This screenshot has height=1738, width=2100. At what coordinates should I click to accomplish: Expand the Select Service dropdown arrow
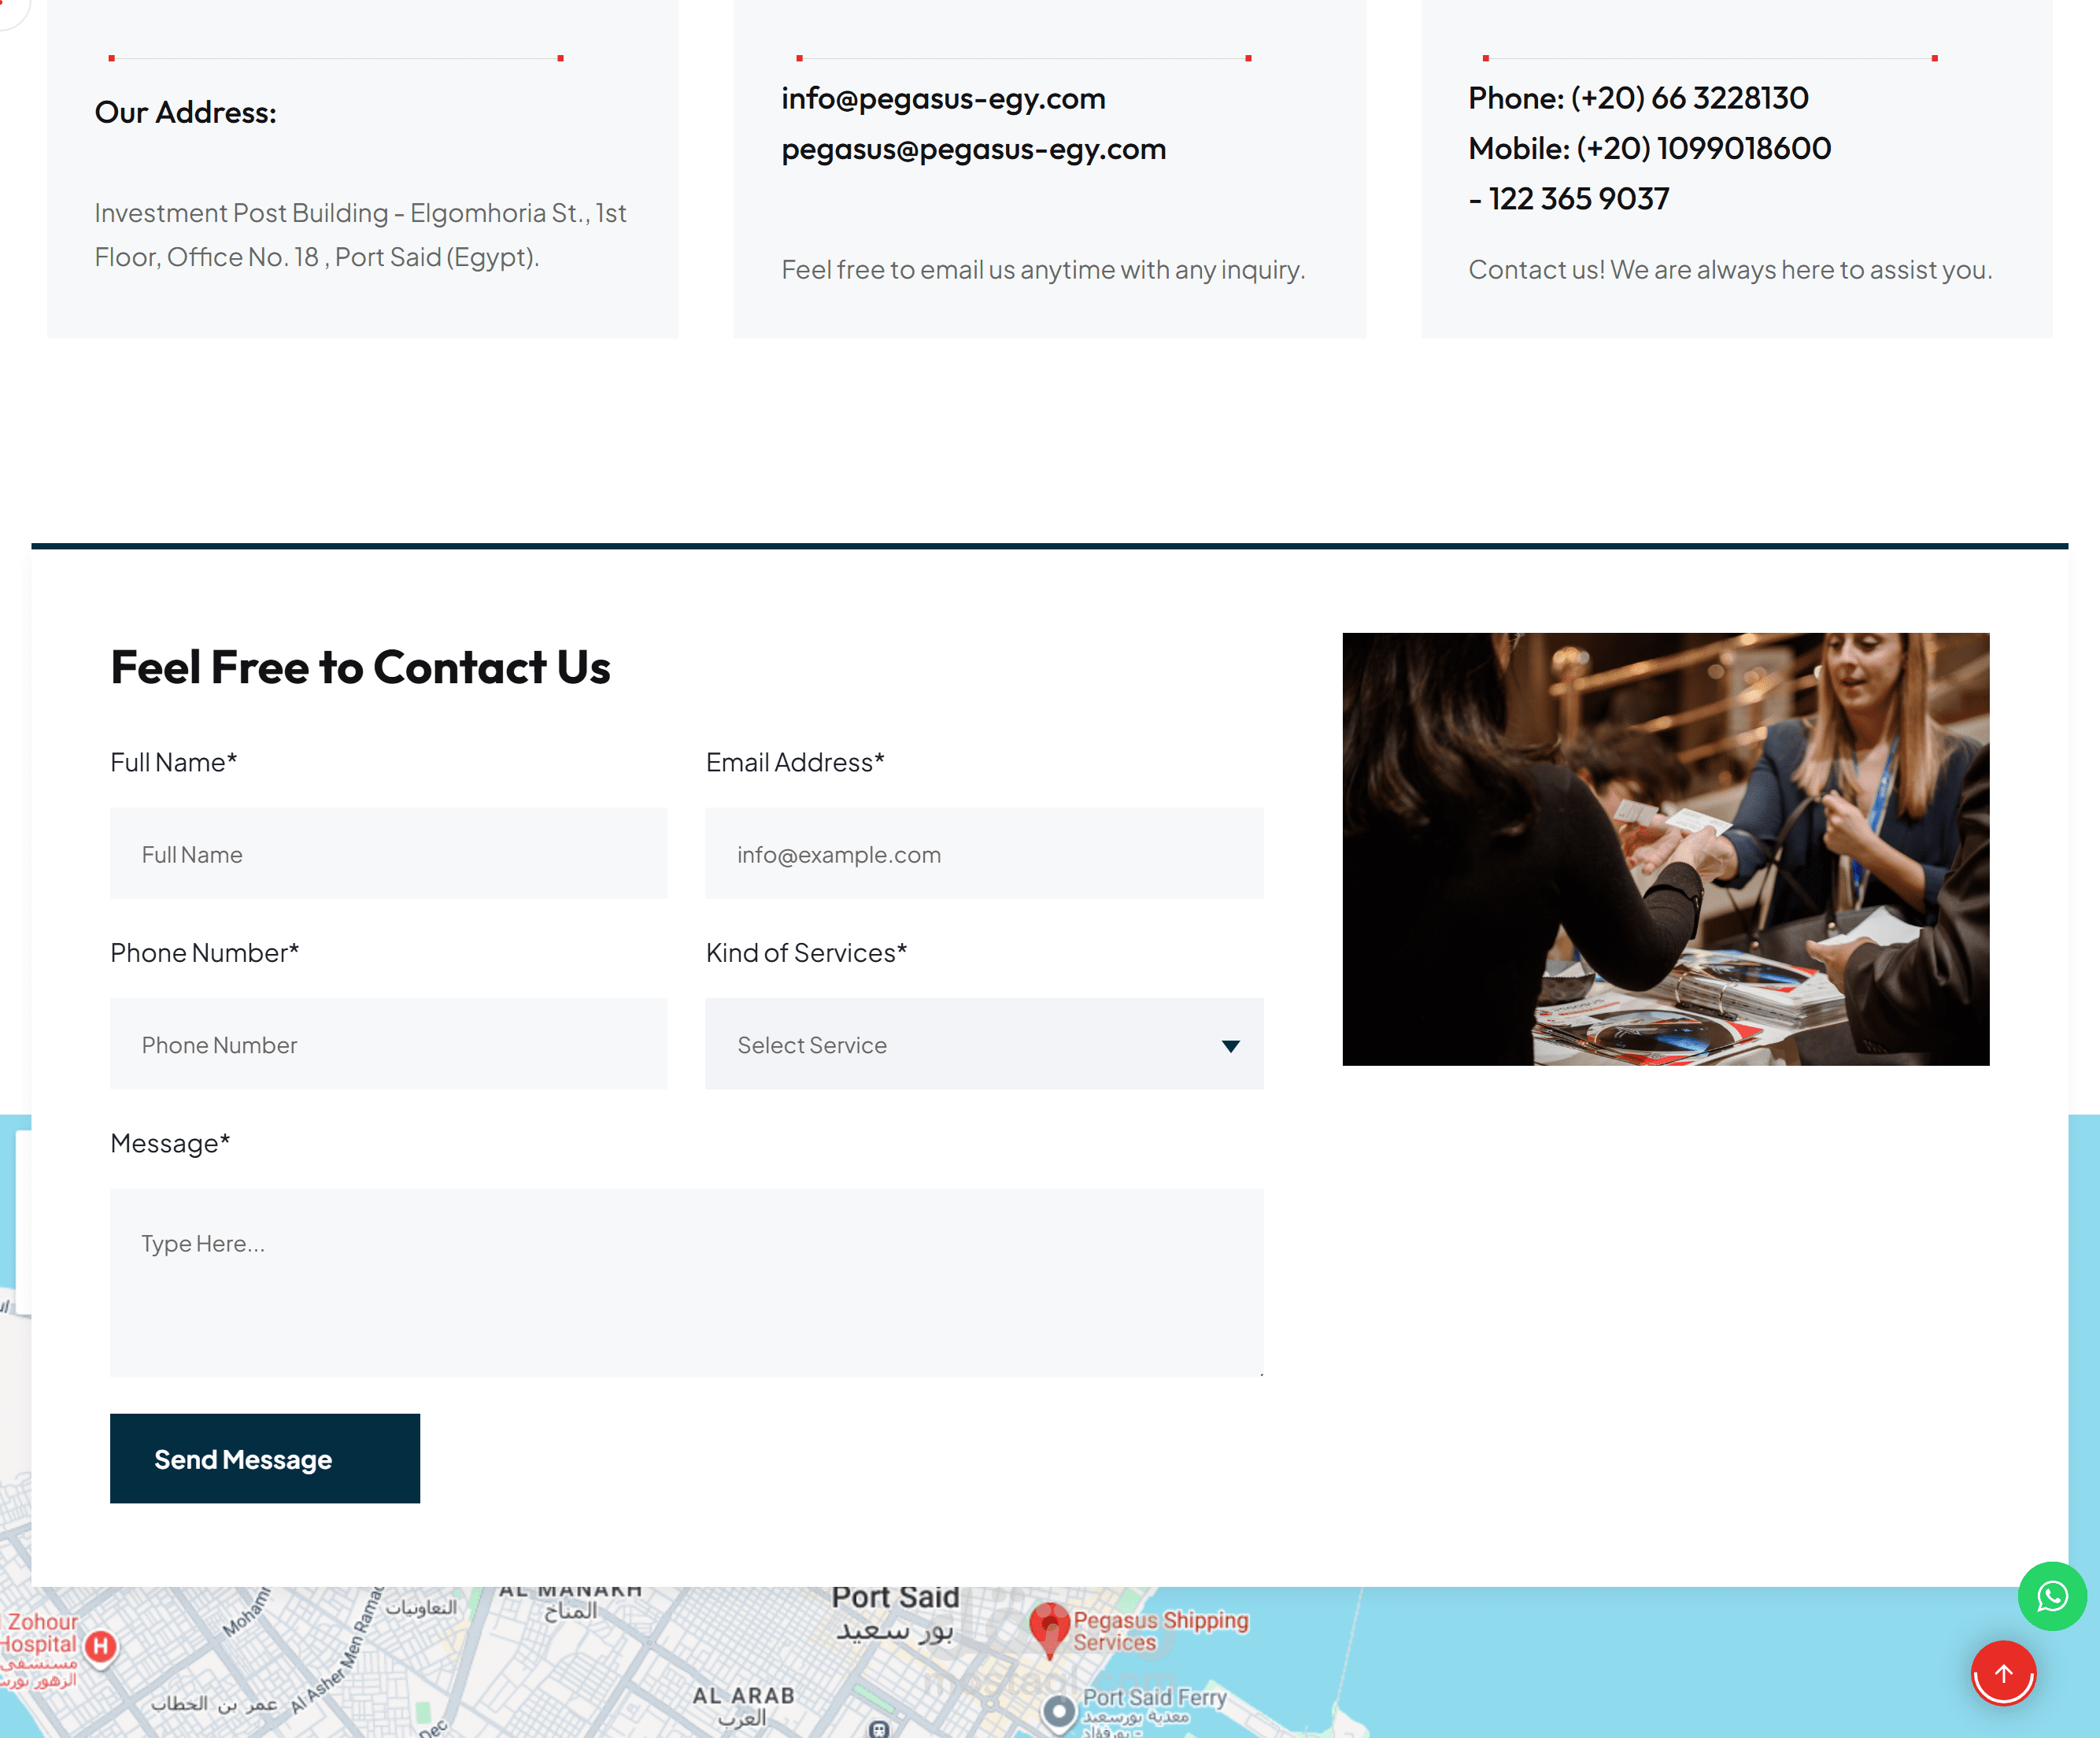tap(1230, 1045)
